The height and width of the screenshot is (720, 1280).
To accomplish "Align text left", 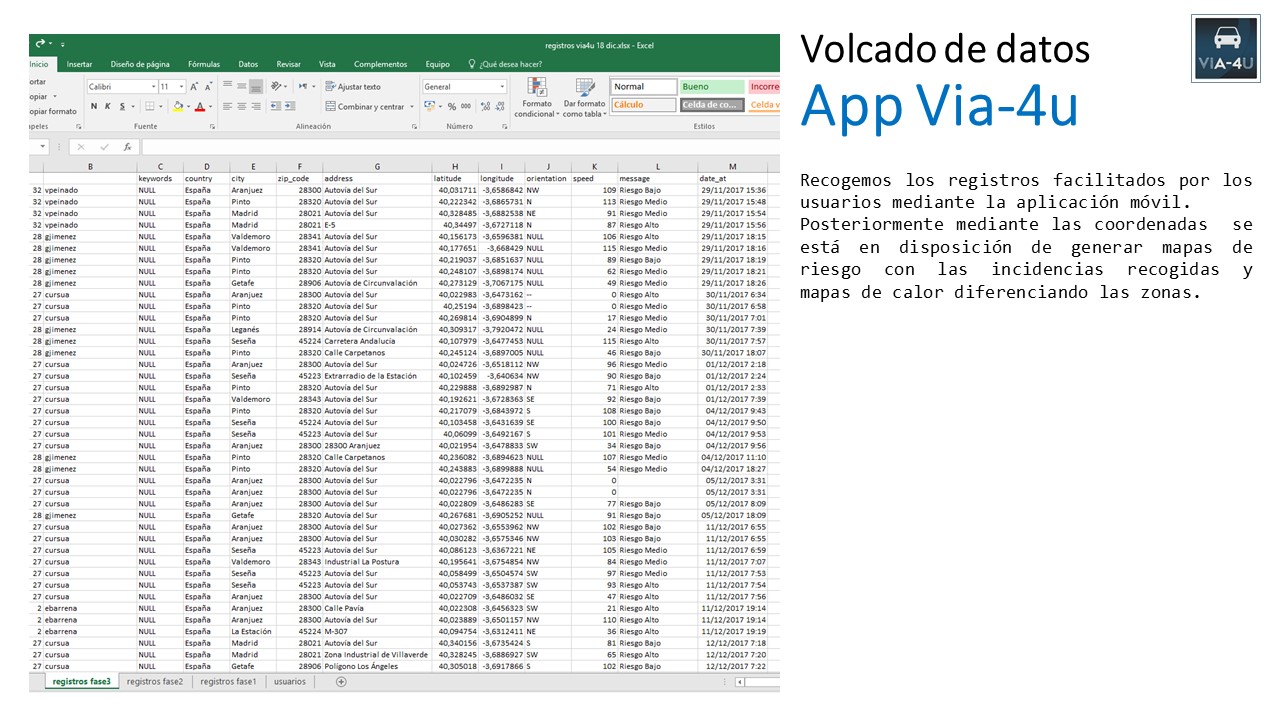I will (x=227, y=107).
